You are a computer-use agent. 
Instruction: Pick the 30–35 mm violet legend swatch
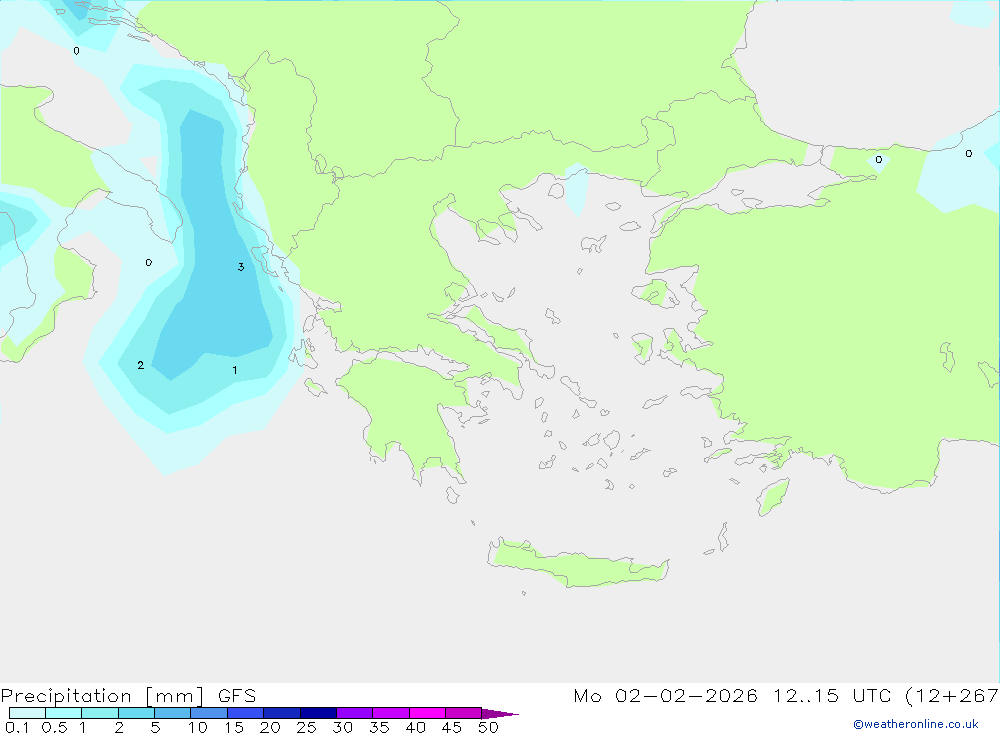point(355,713)
